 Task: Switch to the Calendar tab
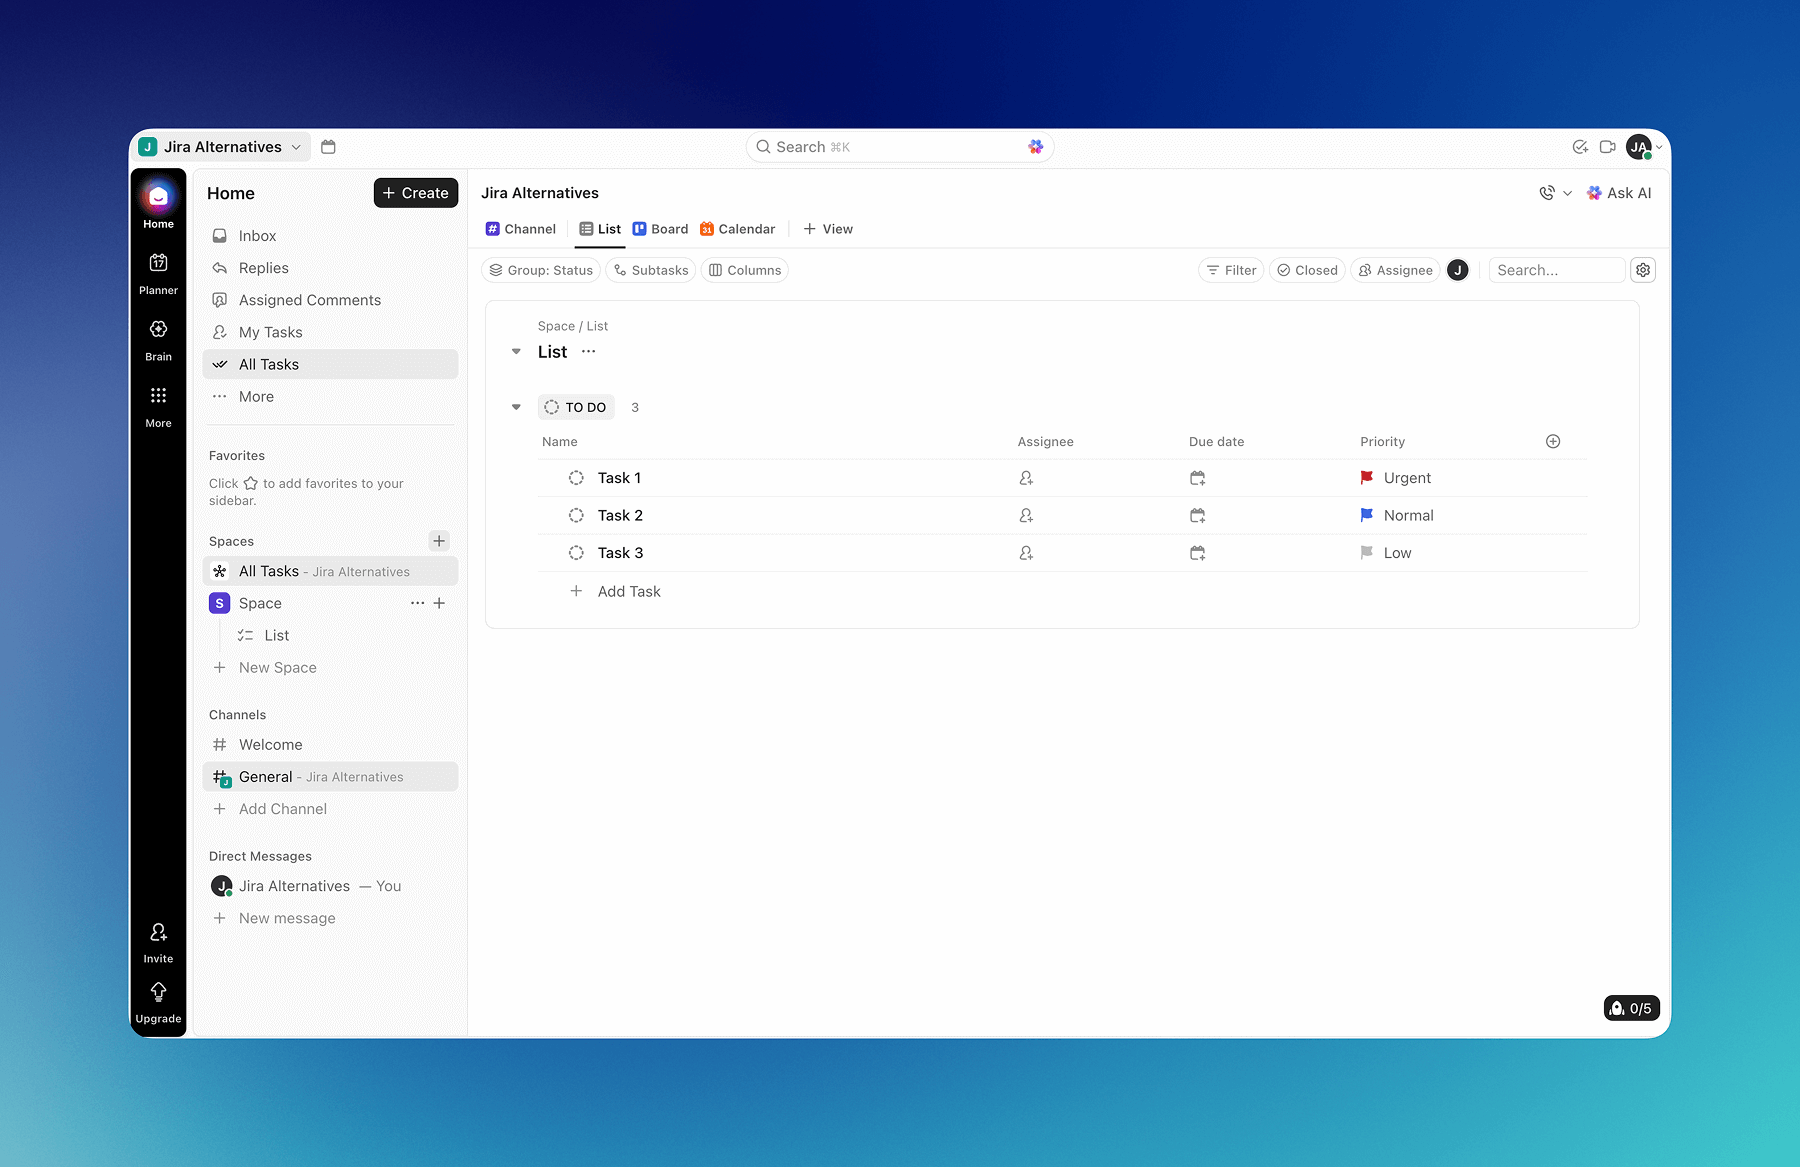[x=737, y=229]
